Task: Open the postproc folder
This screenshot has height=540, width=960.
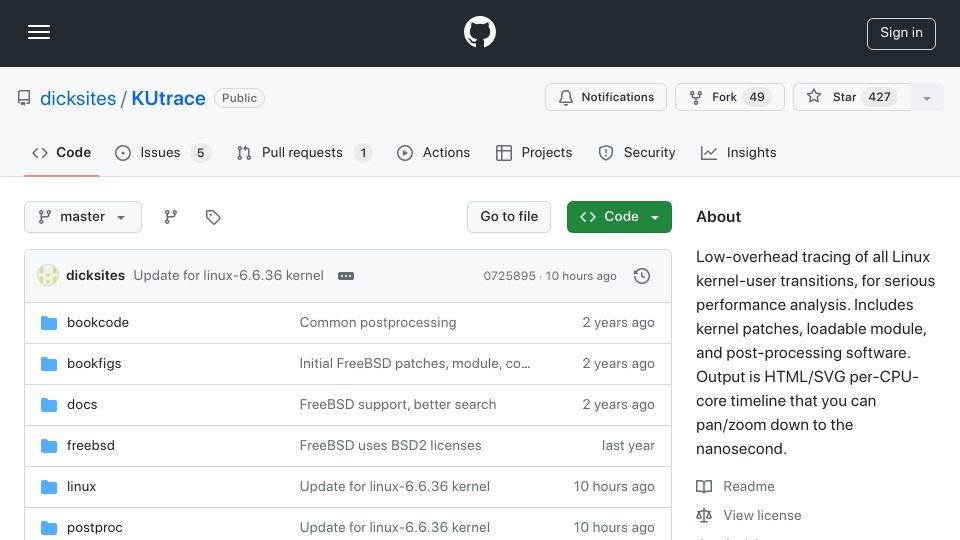Action: click(x=95, y=528)
